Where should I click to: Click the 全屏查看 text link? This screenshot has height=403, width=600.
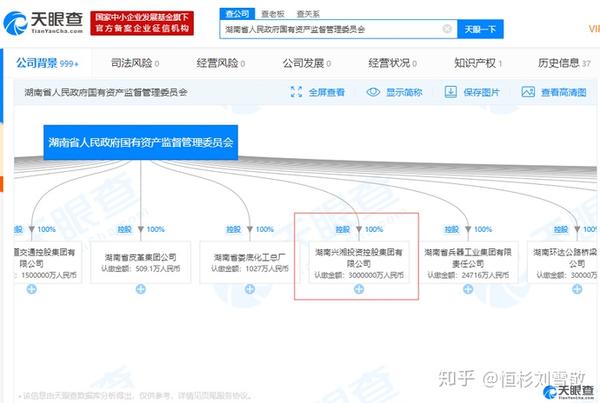pyautogui.click(x=326, y=92)
